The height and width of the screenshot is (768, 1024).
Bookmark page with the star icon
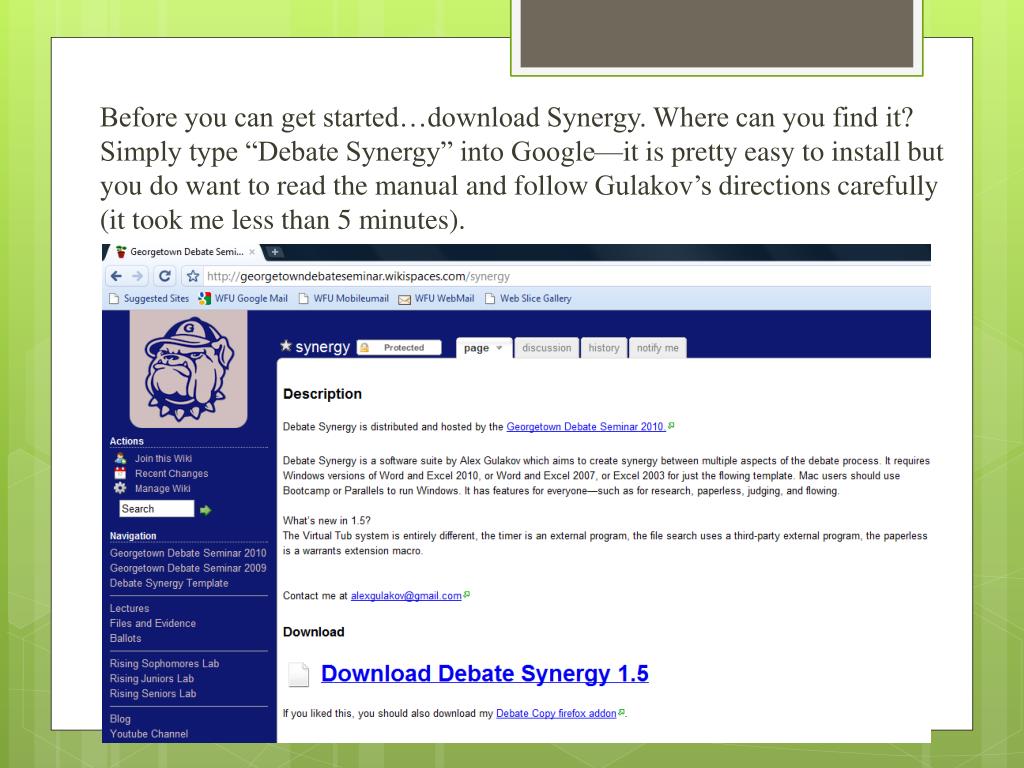193,276
